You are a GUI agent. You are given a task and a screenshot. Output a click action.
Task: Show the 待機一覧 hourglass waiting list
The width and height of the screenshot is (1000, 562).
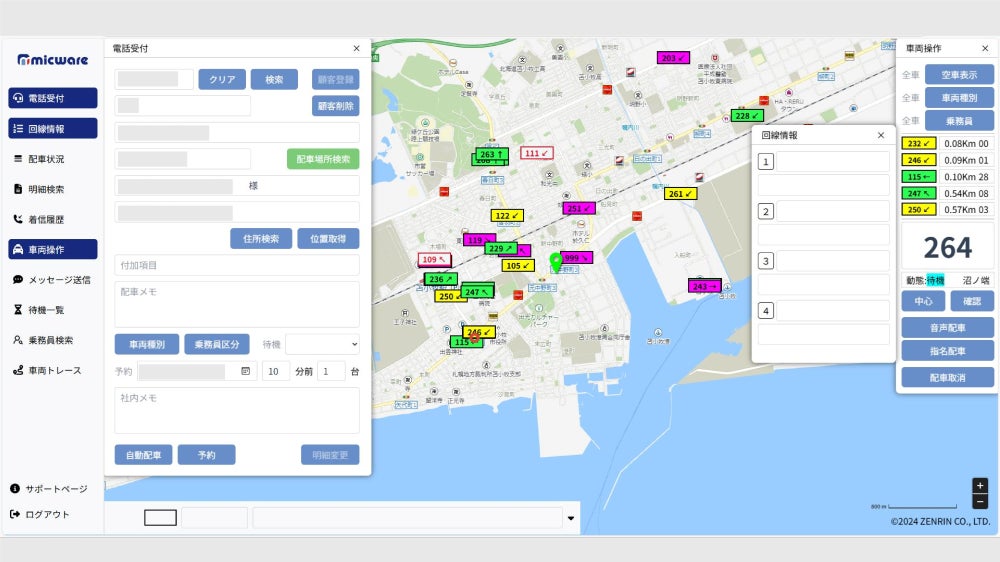point(18,310)
